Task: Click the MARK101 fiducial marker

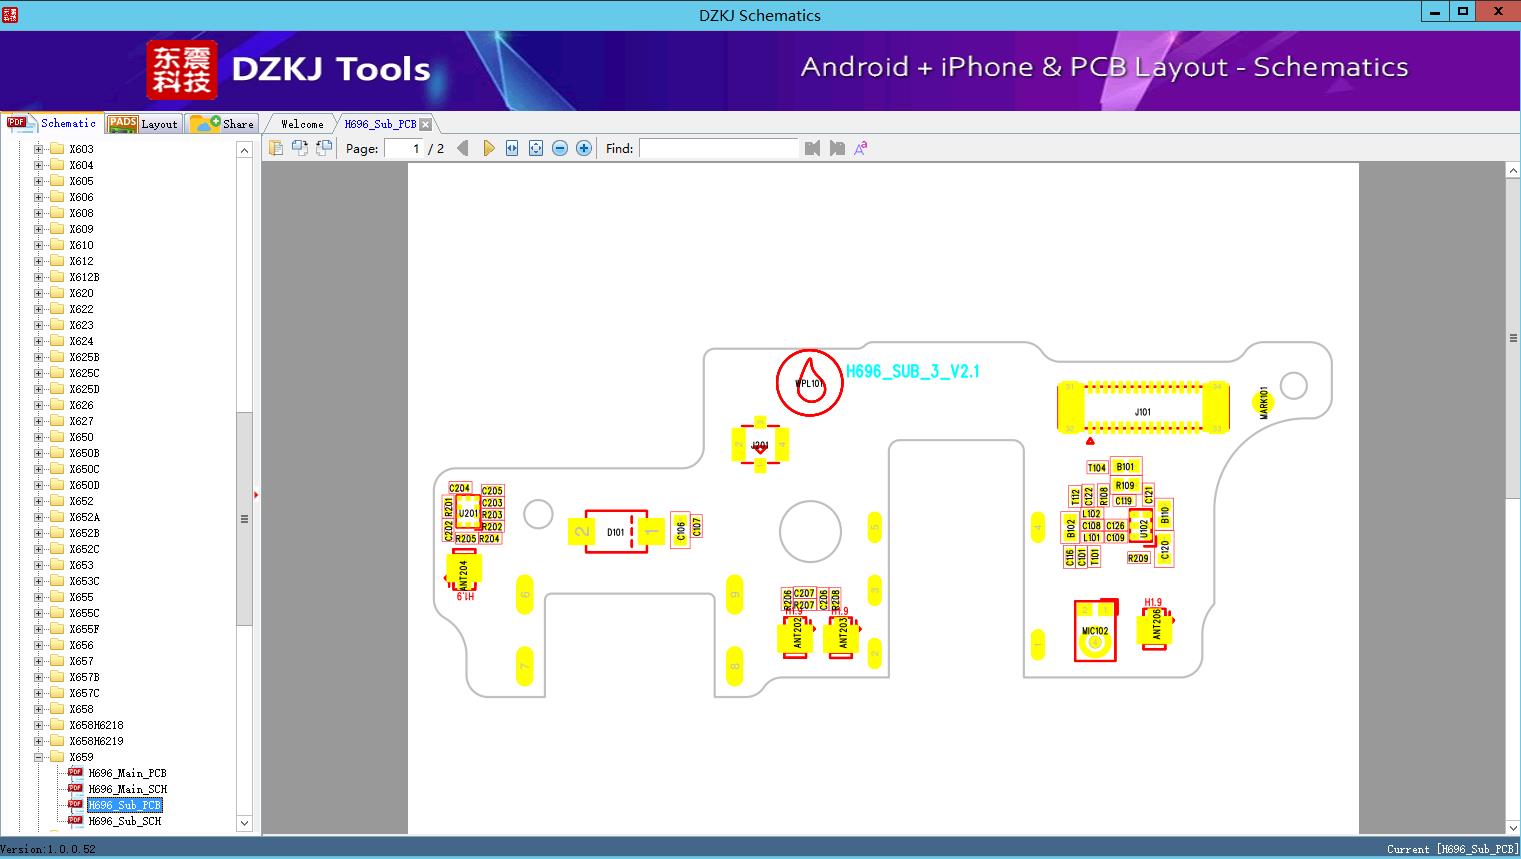Action: pyautogui.click(x=1263, y=402)
